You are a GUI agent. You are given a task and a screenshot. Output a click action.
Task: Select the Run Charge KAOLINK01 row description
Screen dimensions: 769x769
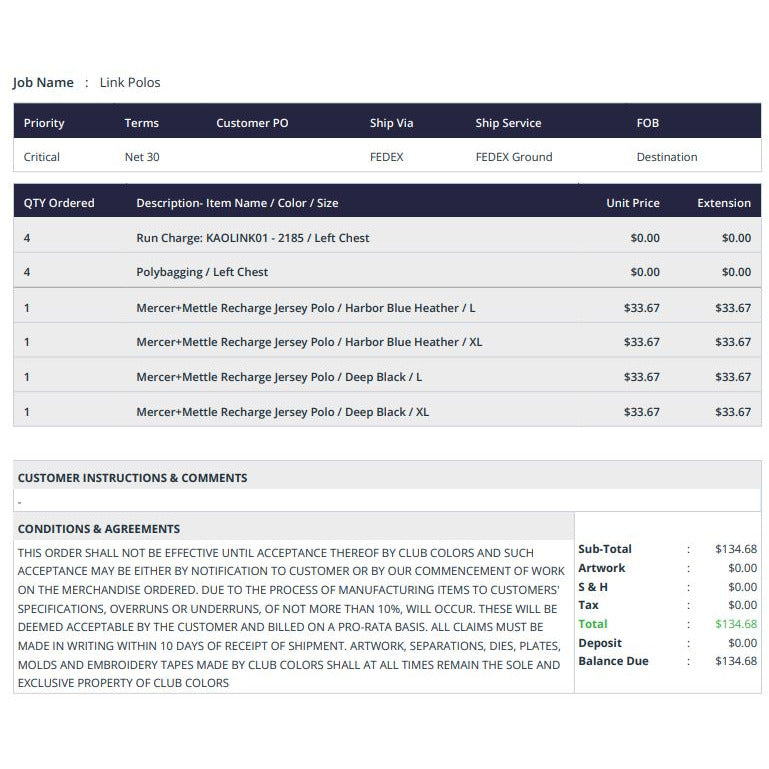253,238
